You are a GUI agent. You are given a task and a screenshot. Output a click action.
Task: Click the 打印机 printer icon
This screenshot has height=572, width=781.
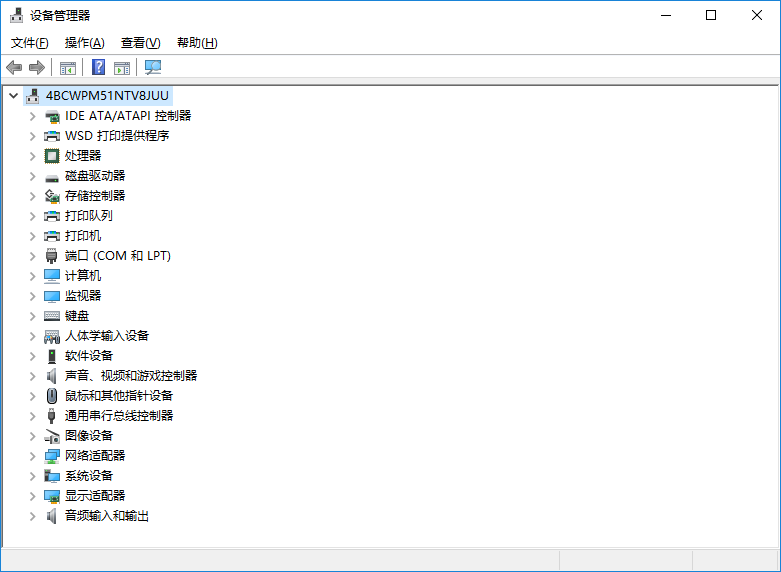[52, 235]
